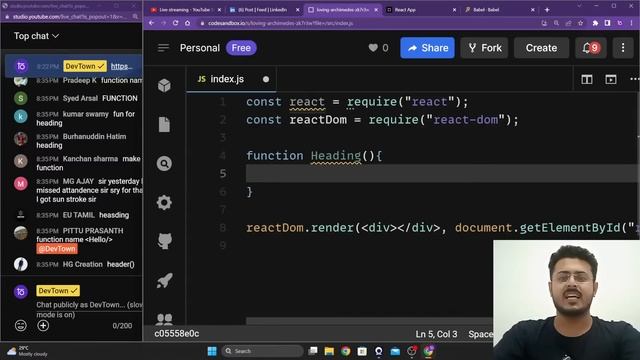
Task: Open the CodeSandbox hamburger menu
Action: [x=163, y=48]
